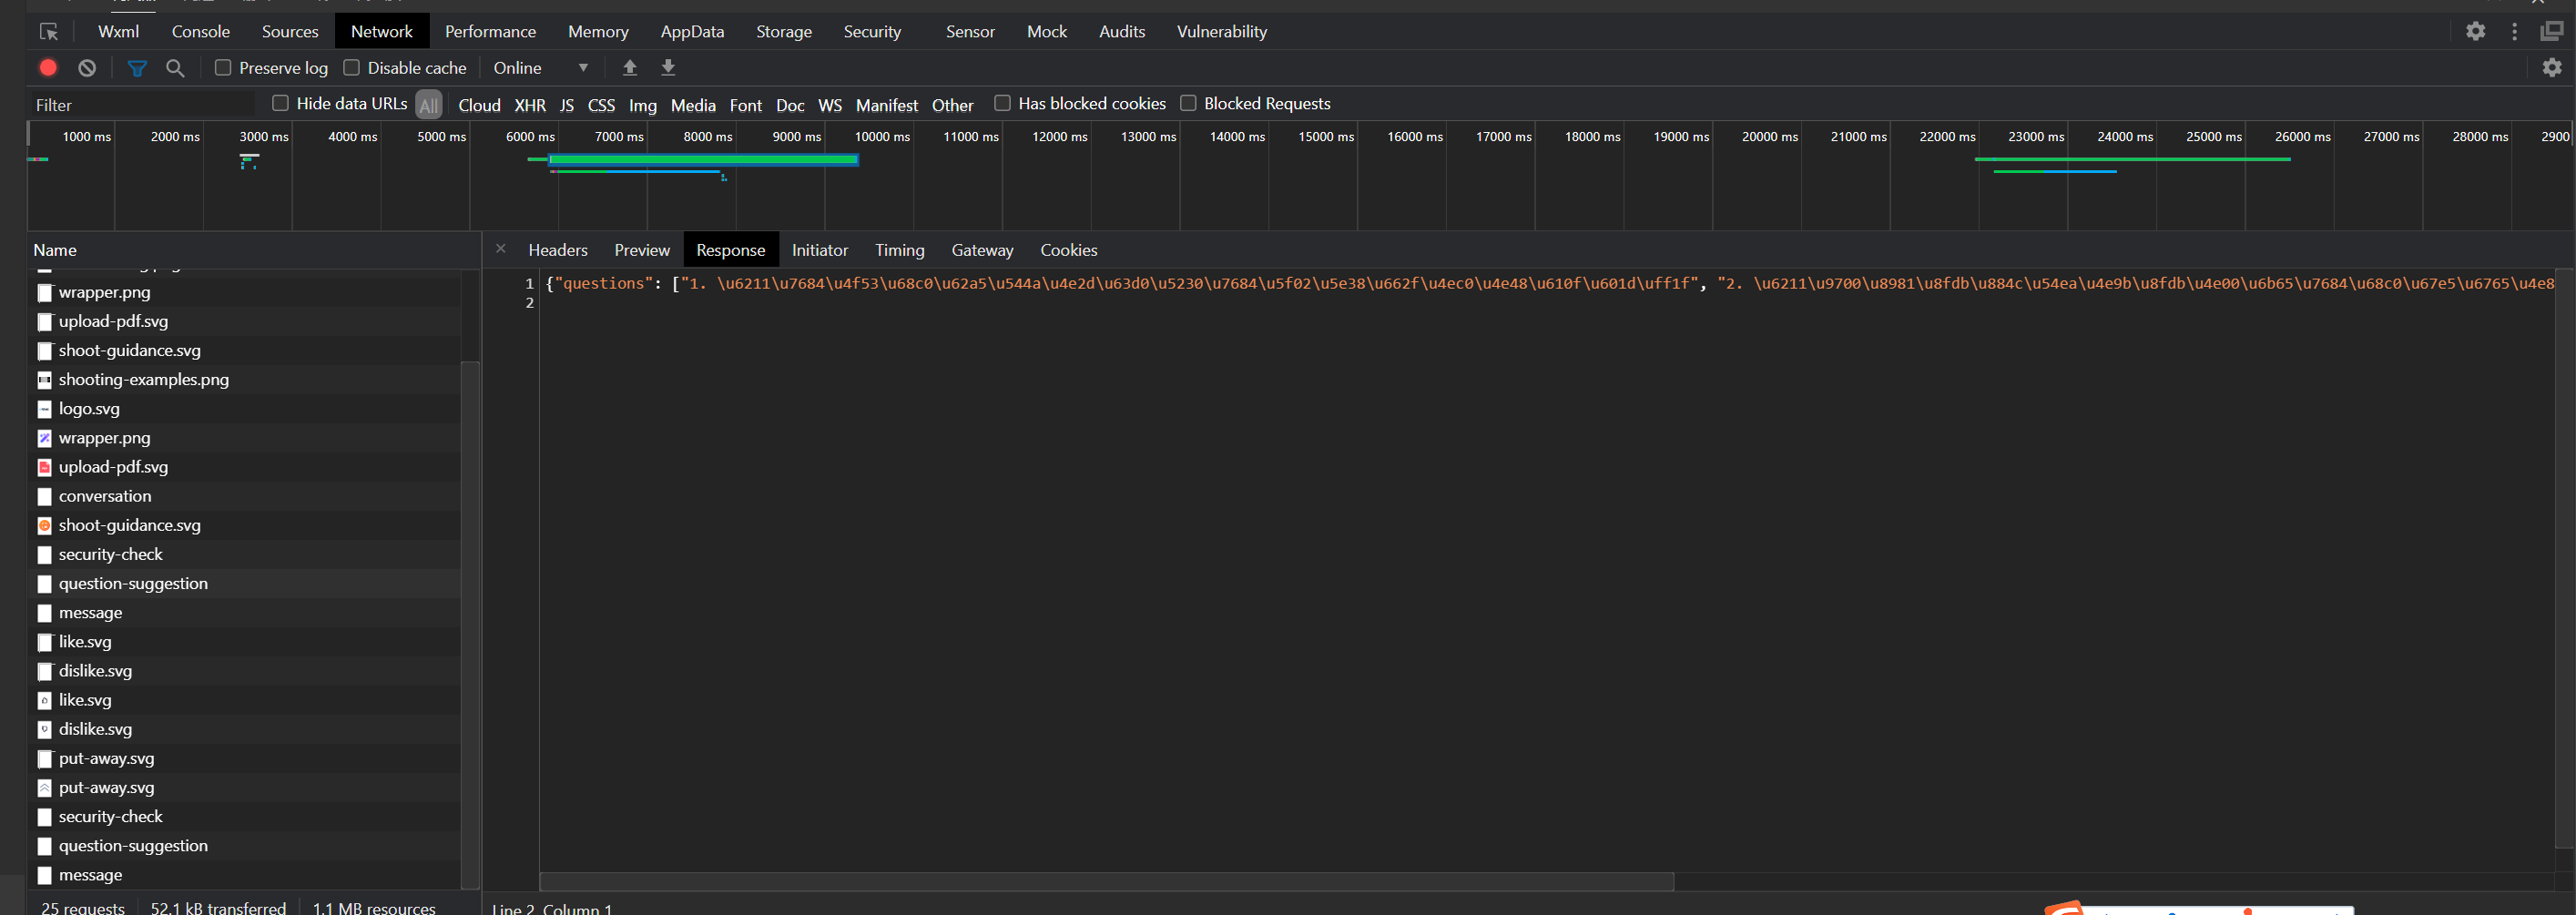
Task: Open the request Cookies tab
Action: pos(1069,250)
